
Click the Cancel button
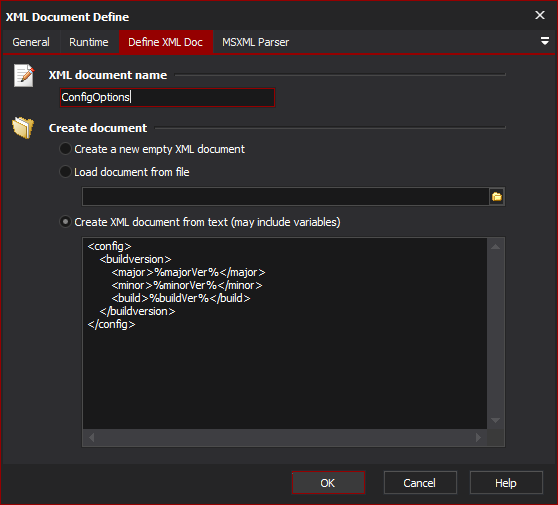point(420,483)
